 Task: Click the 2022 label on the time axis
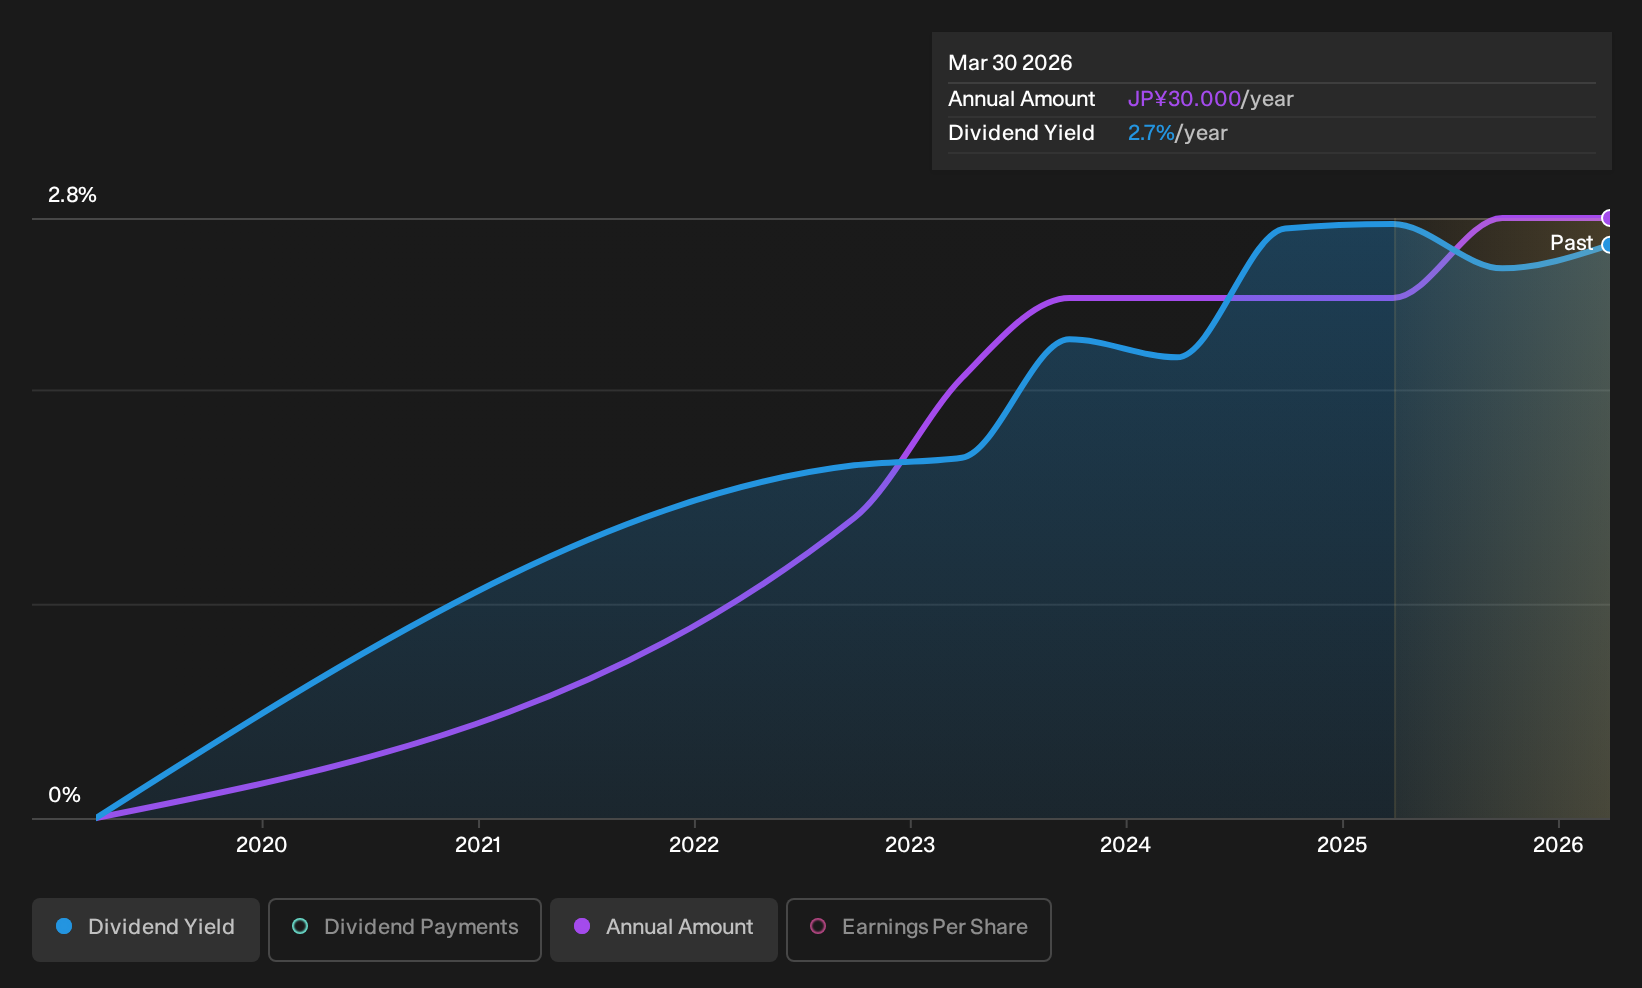[694, 845]
